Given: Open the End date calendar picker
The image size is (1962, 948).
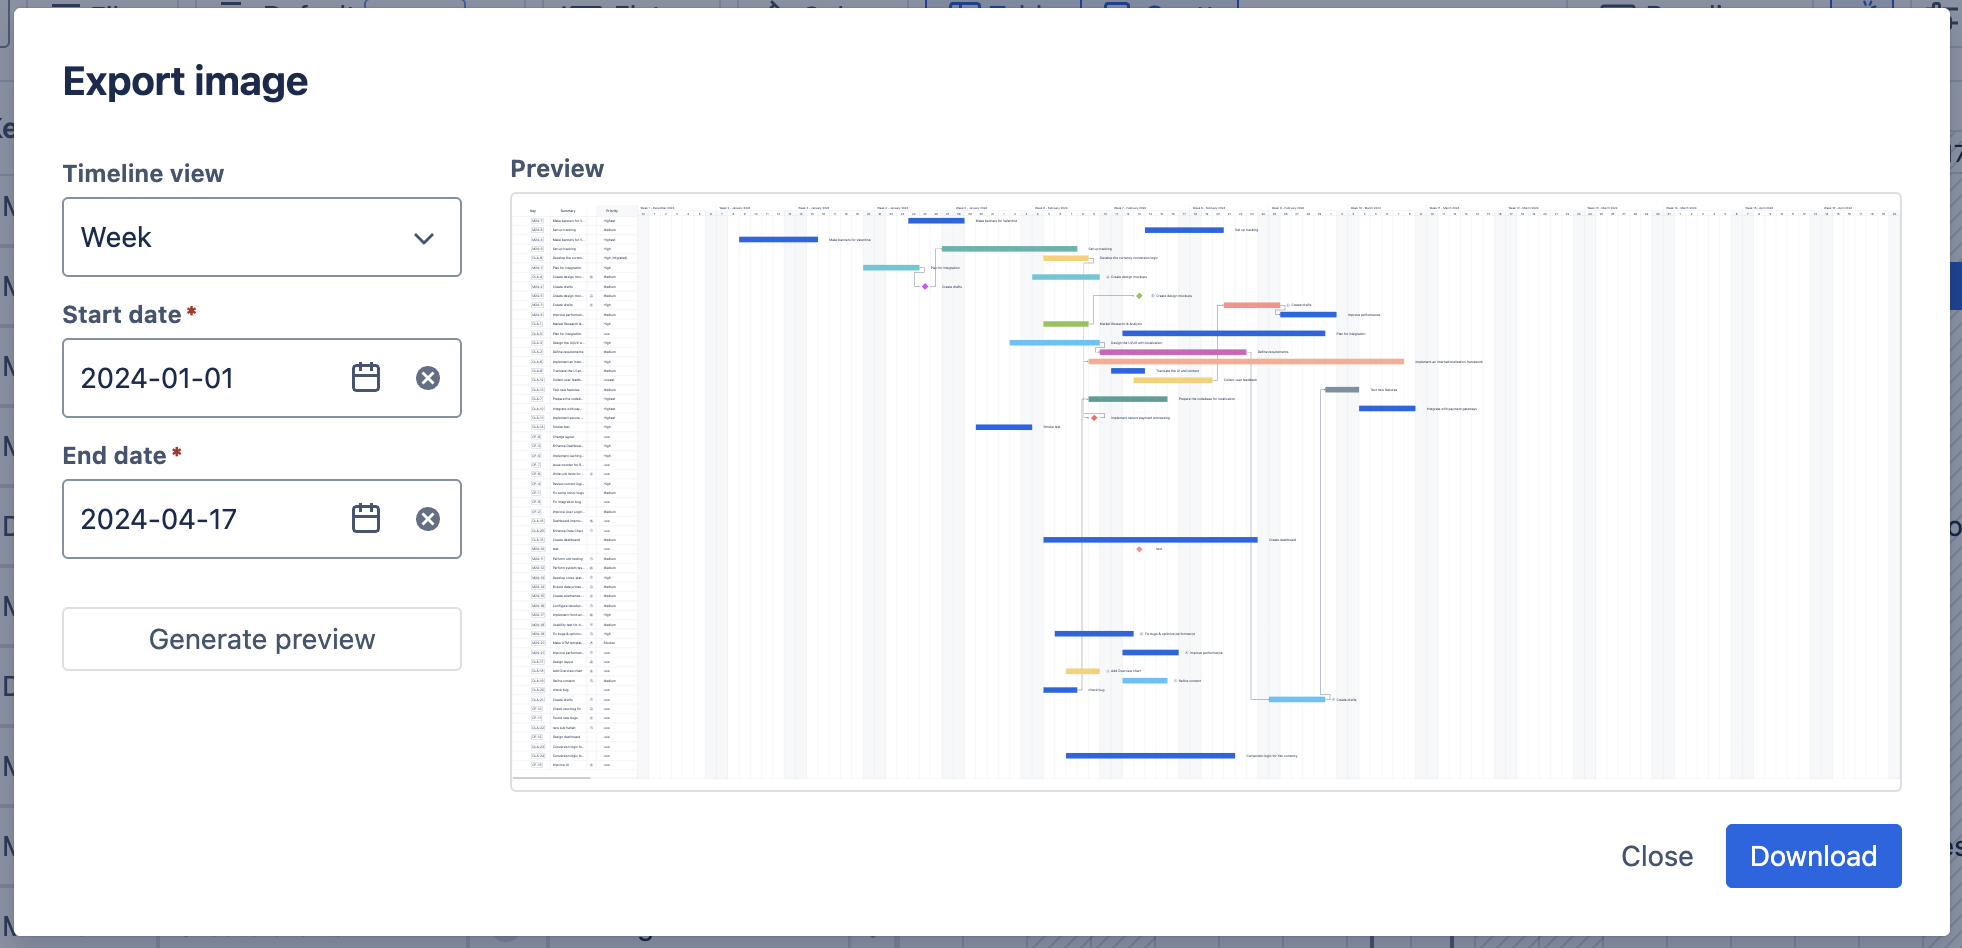Looking at the screenshot, I should pos(366,519).
